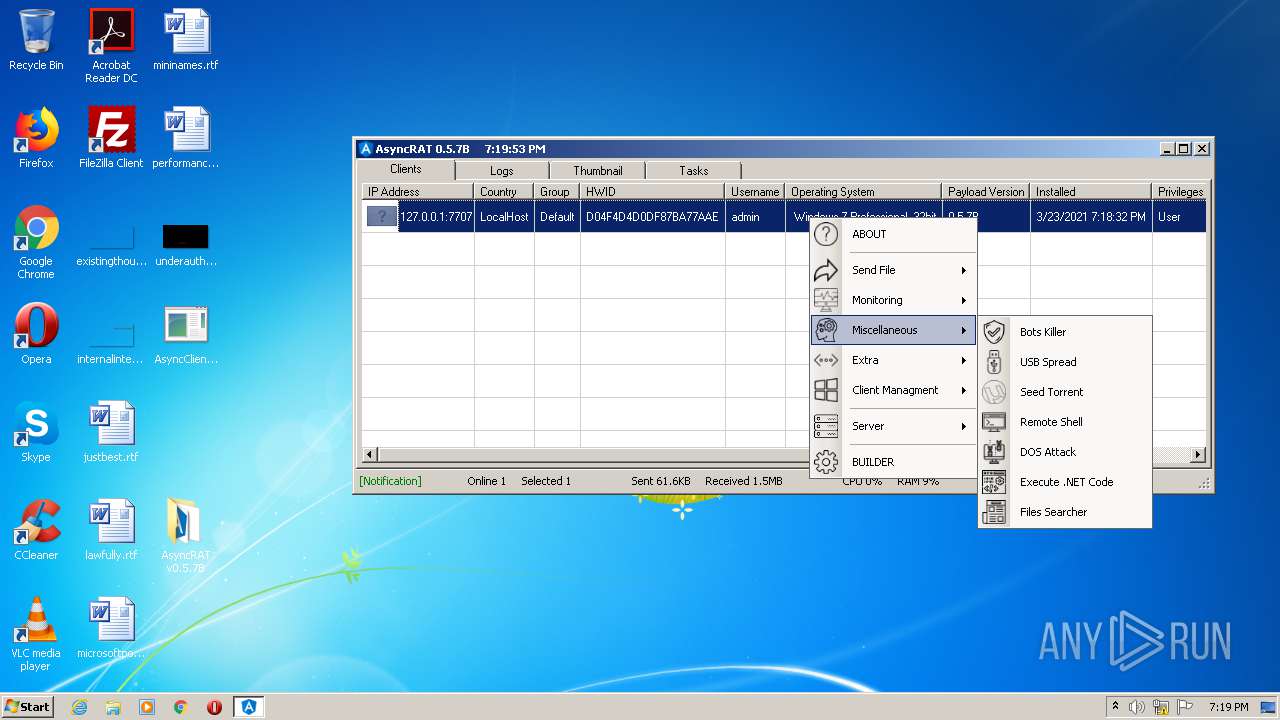Screen dimensions: 1280x720
Task: Expand the Send File submenu arrow
Action: coord(964,270)
